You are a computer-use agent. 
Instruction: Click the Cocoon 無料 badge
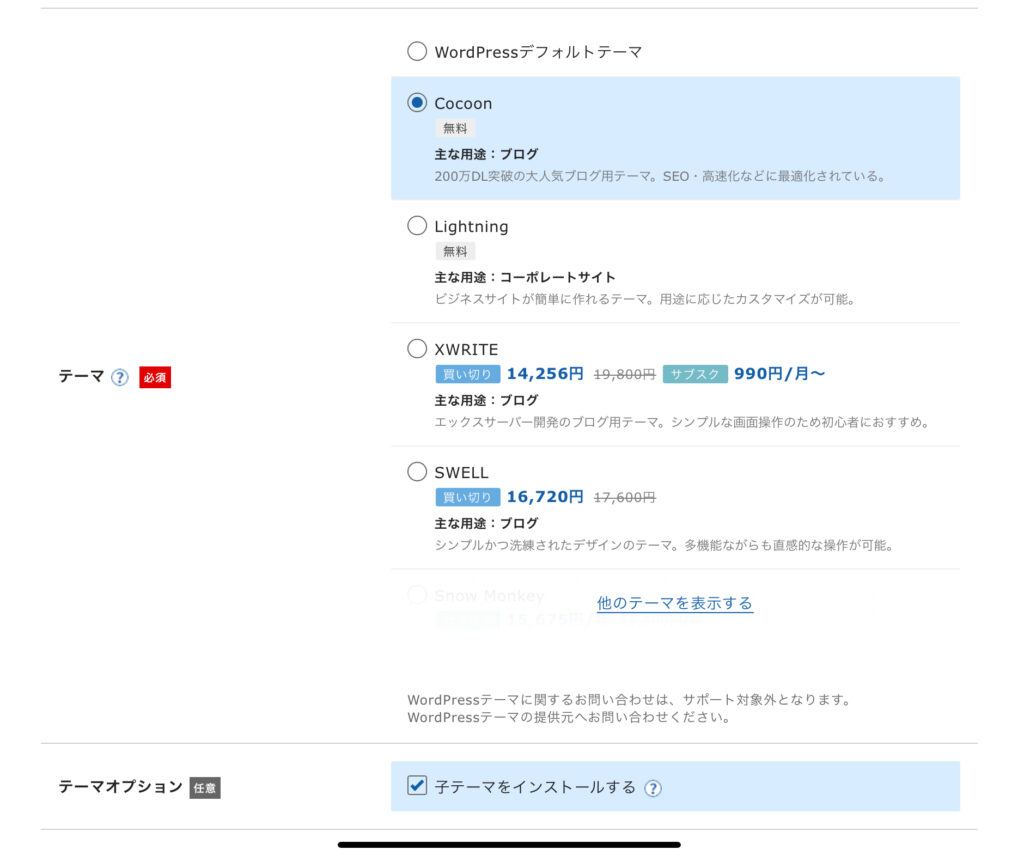pos(455,129)
